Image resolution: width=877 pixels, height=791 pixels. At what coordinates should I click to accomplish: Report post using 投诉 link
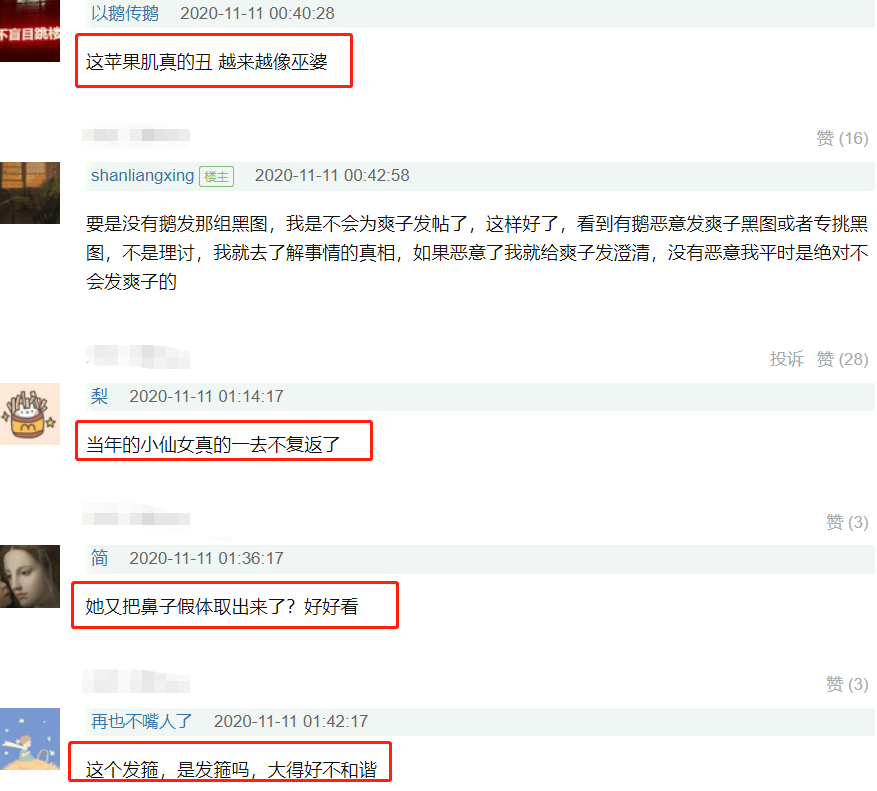(786, 359)
